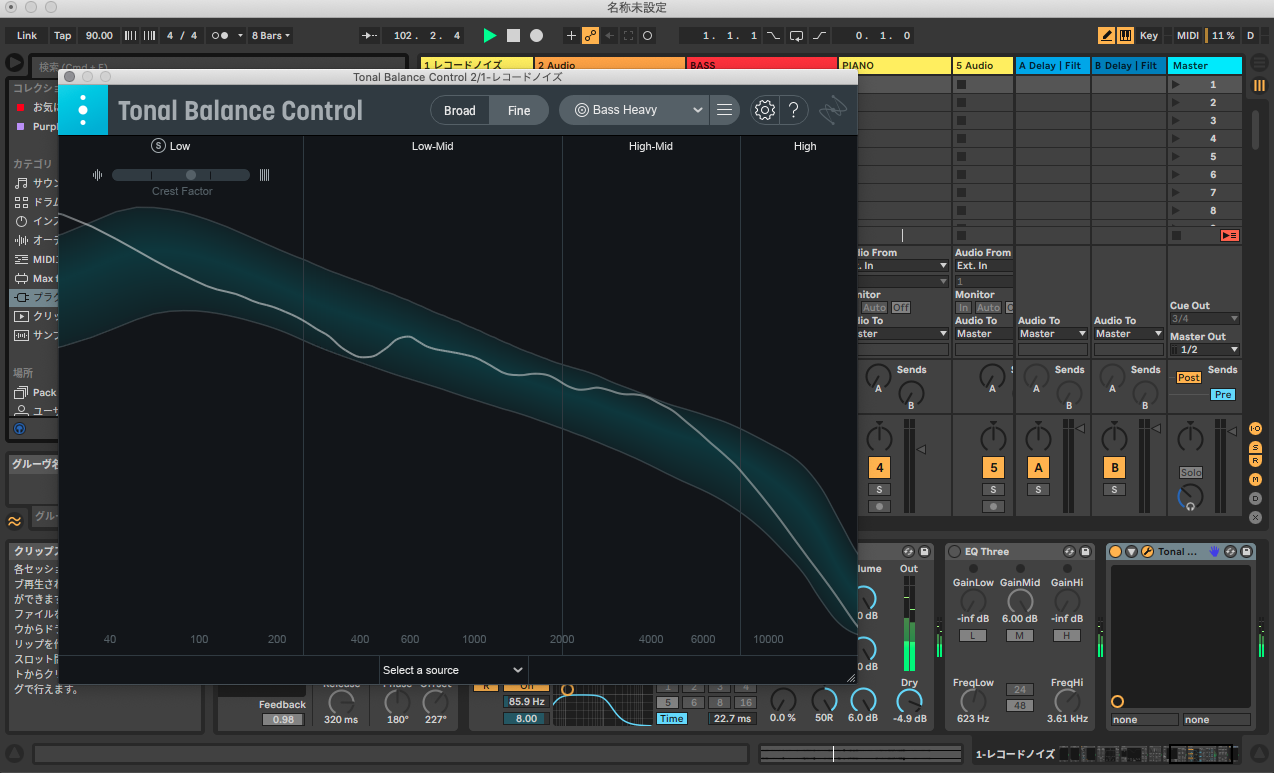Click the wrench icon on the Tonal device
Image resolution: width=1274 pixels, height=773 pixels.
pyautogui.click(x=1148, y=552)
